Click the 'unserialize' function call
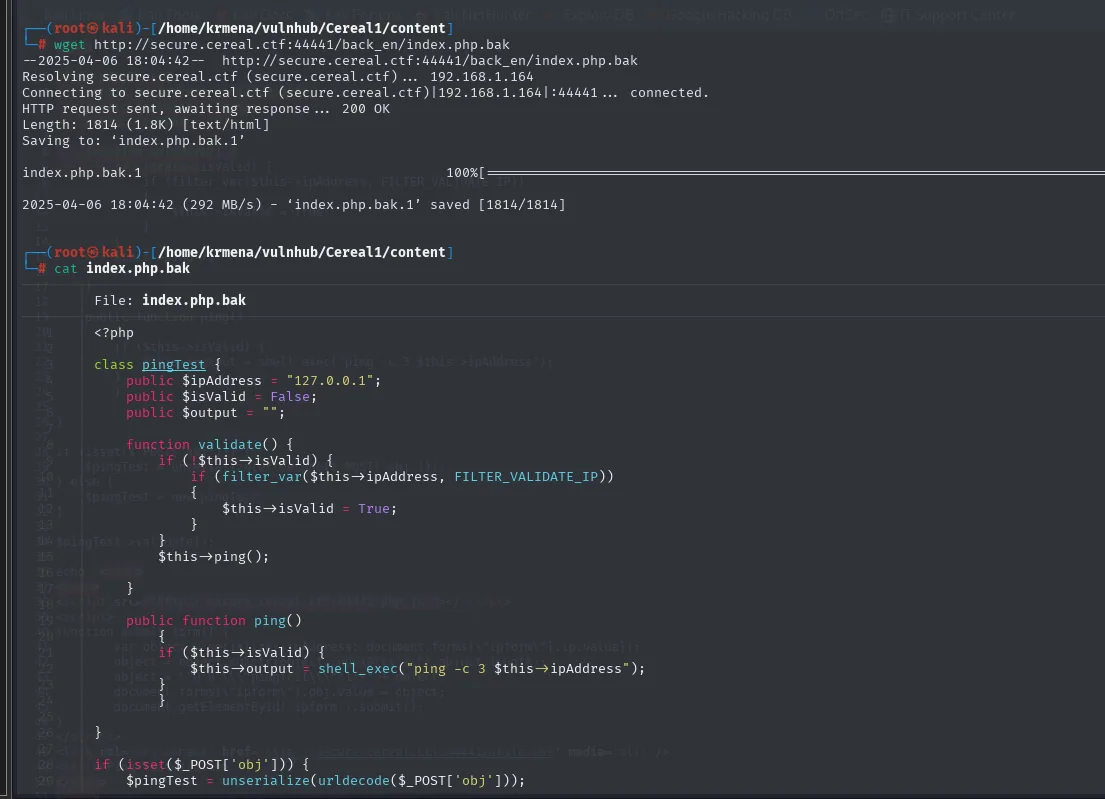The width and height of the screenshot is (1105, 799). [266, 781]
